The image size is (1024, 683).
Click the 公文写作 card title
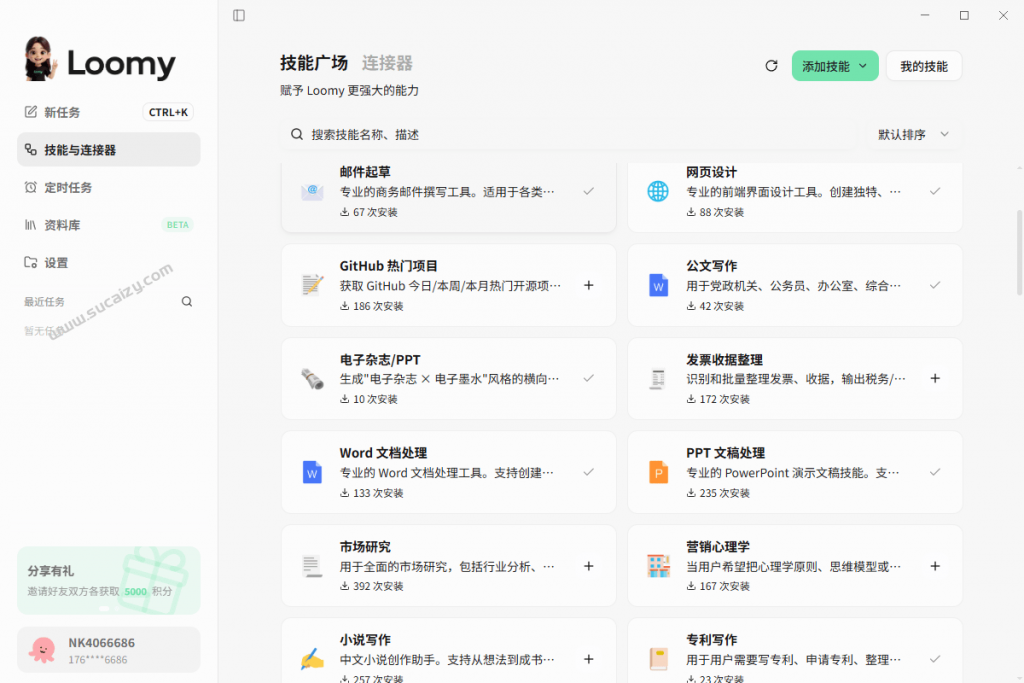coord(711,266)
